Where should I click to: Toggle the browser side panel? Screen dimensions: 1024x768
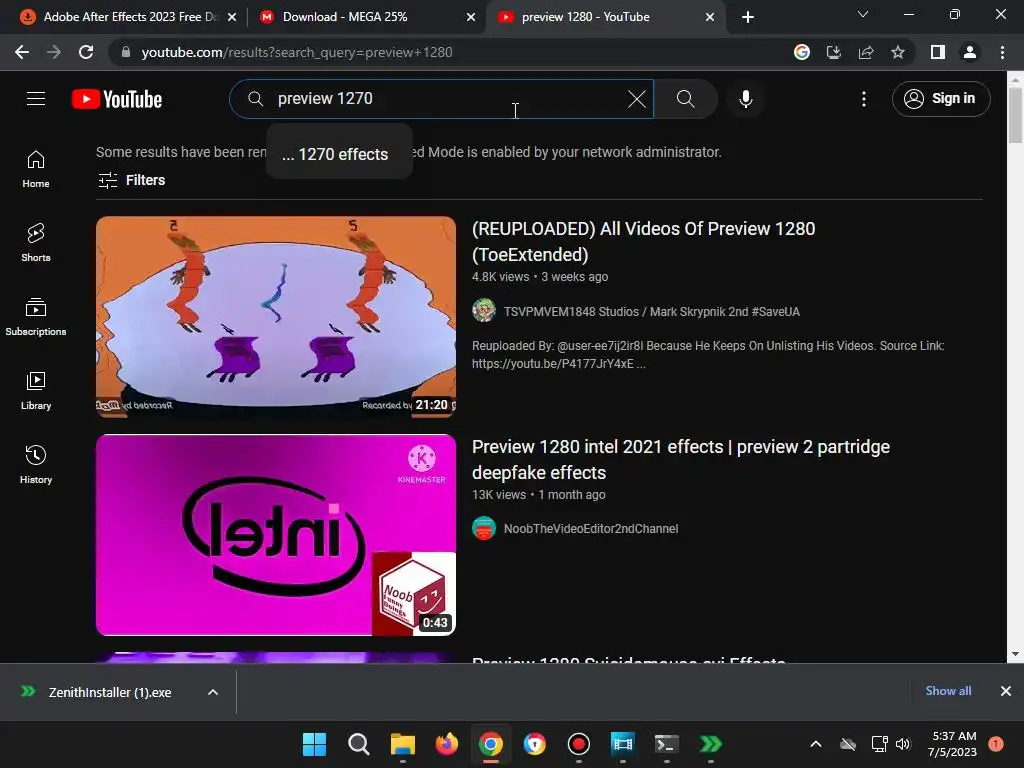coord(938,52)
